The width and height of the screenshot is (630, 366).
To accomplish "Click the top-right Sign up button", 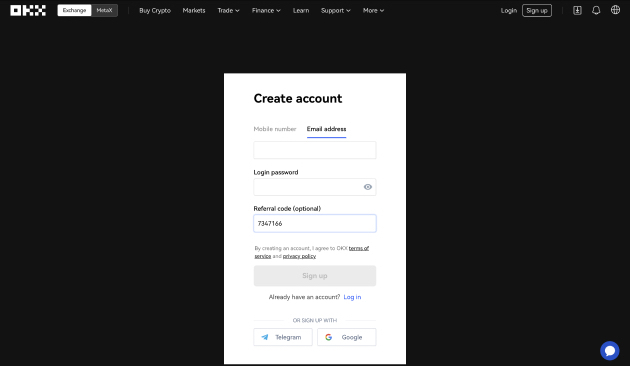I will click(x=537, y=10).
